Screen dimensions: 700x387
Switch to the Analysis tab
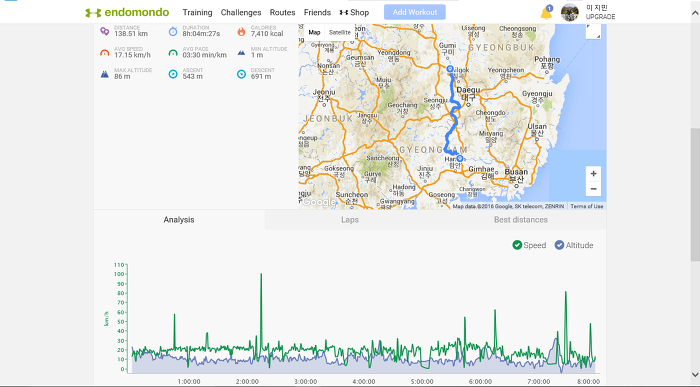[x=179, y=220]
